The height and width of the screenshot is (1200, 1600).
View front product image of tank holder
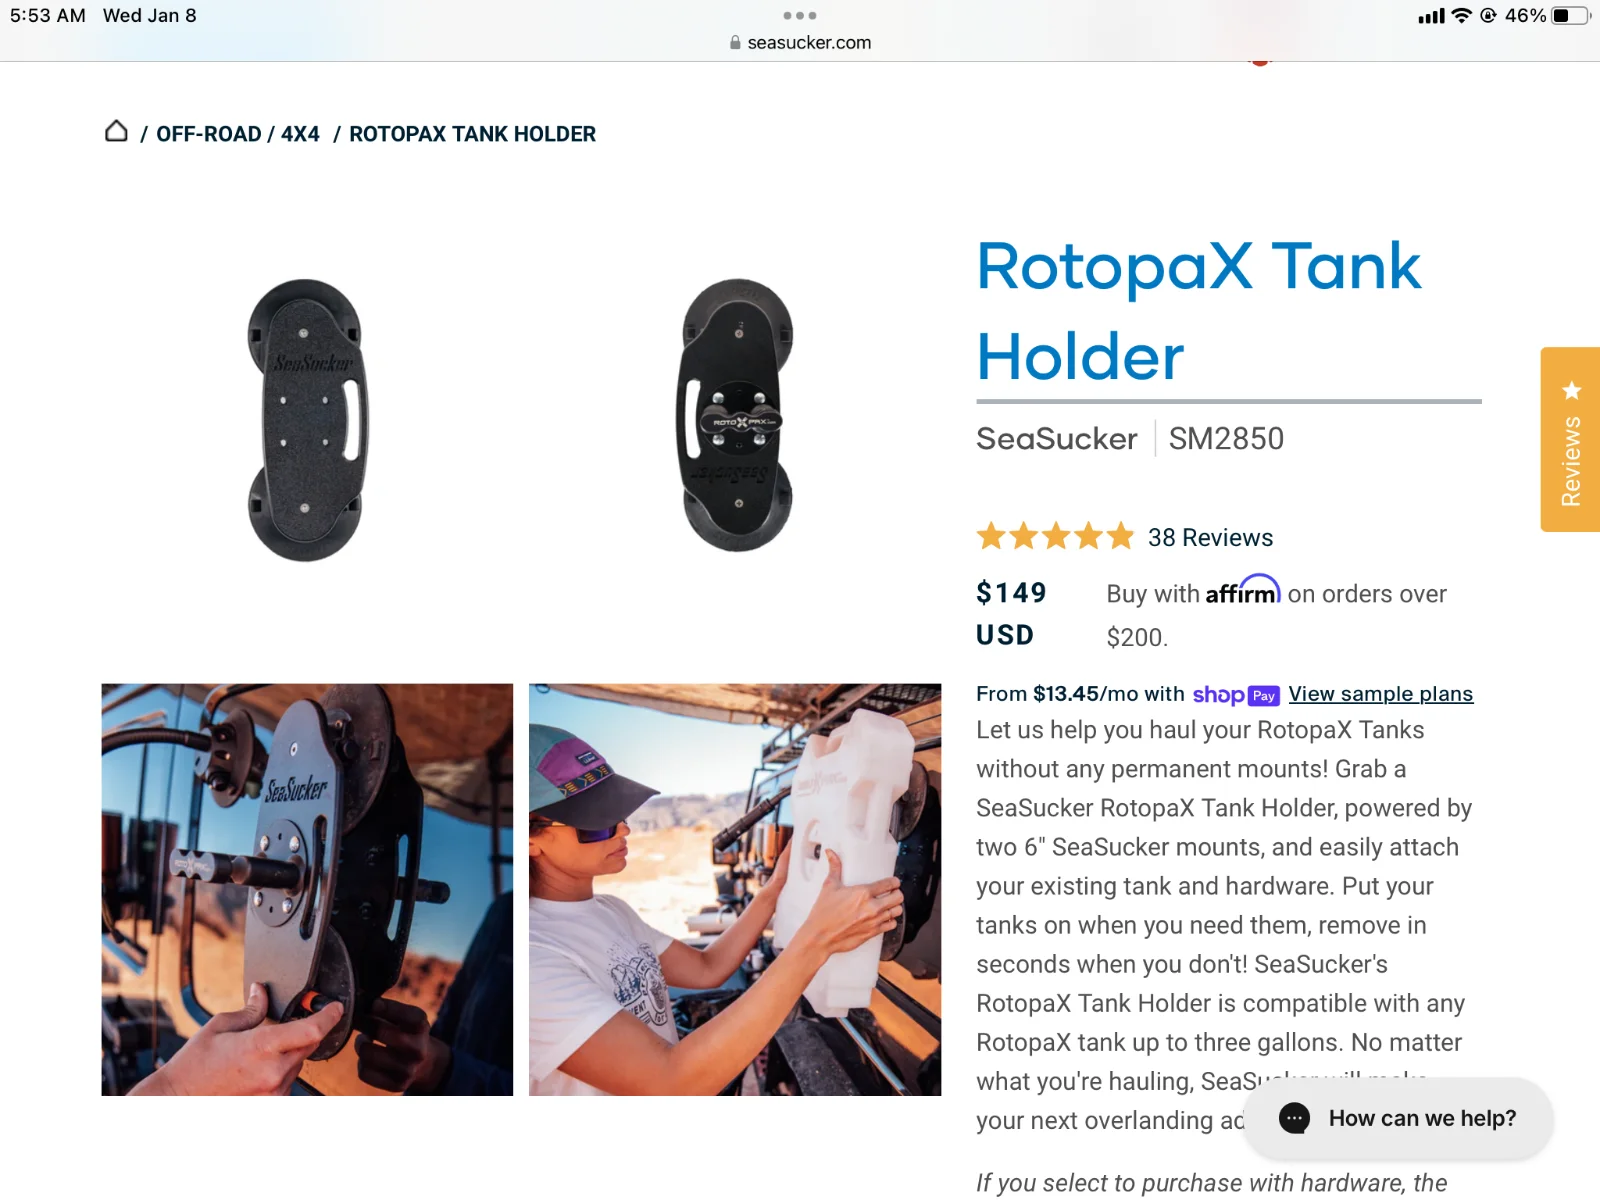click(307, 420)
